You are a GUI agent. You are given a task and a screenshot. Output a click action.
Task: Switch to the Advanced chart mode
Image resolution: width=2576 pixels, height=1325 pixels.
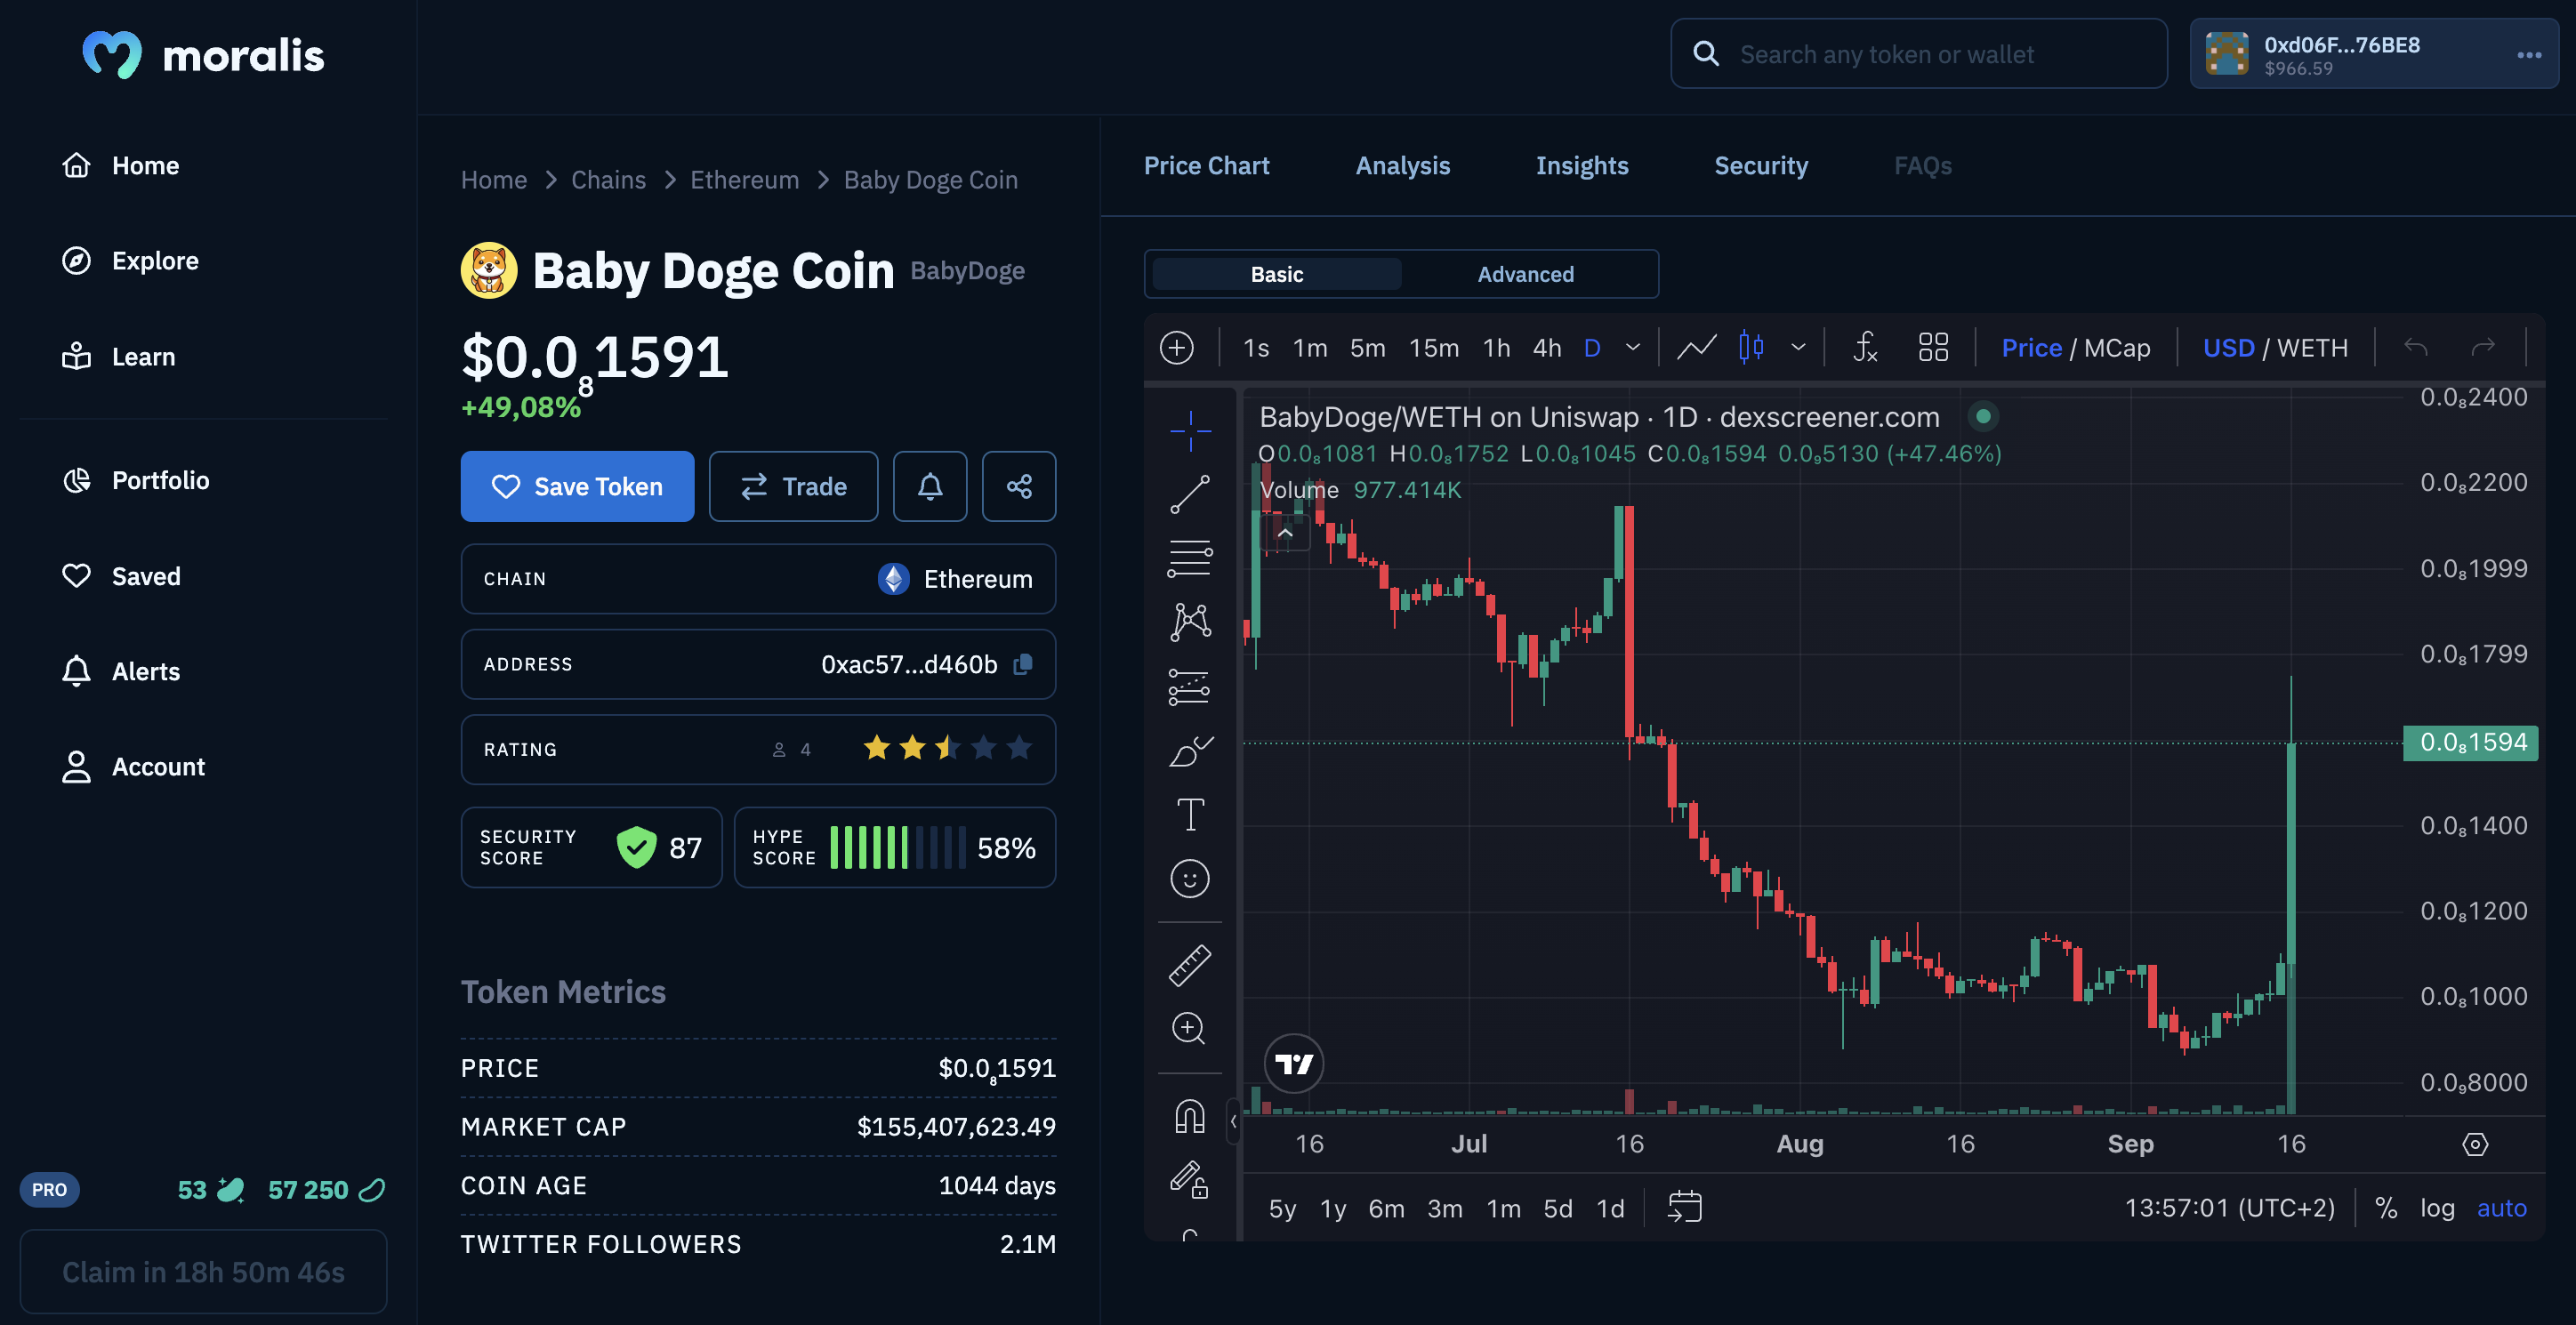(x=1525, y=274)
